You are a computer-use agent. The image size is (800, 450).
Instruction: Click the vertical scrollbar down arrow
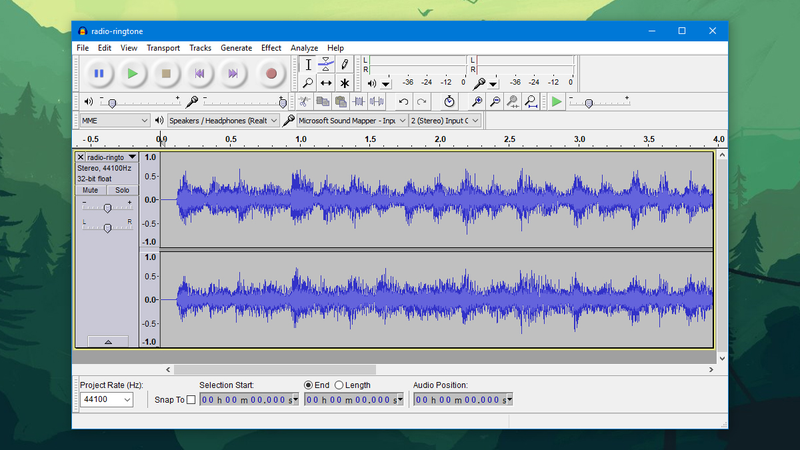[722, 359]
